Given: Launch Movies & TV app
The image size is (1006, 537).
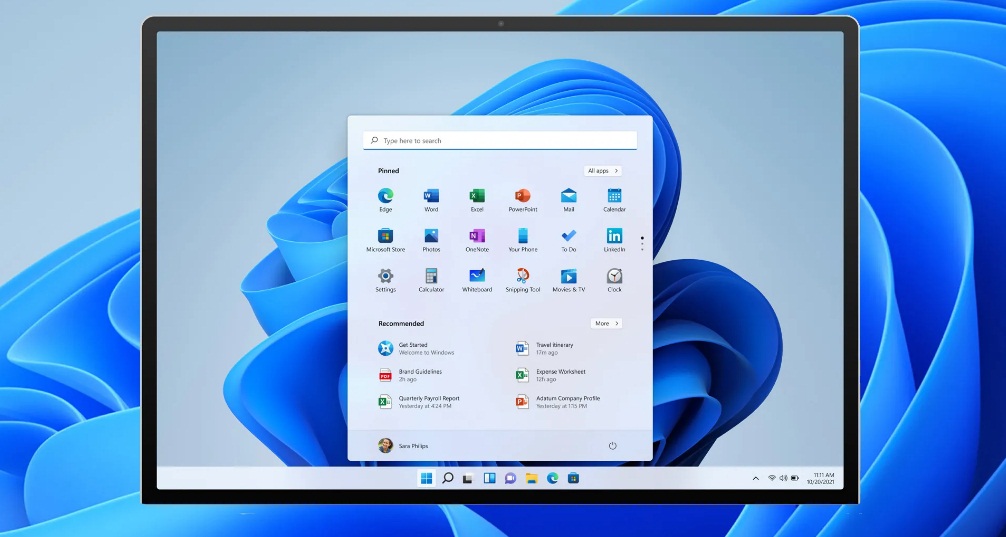Looking at the screenshot, I should pyautogui.click(x=568, y=276).
